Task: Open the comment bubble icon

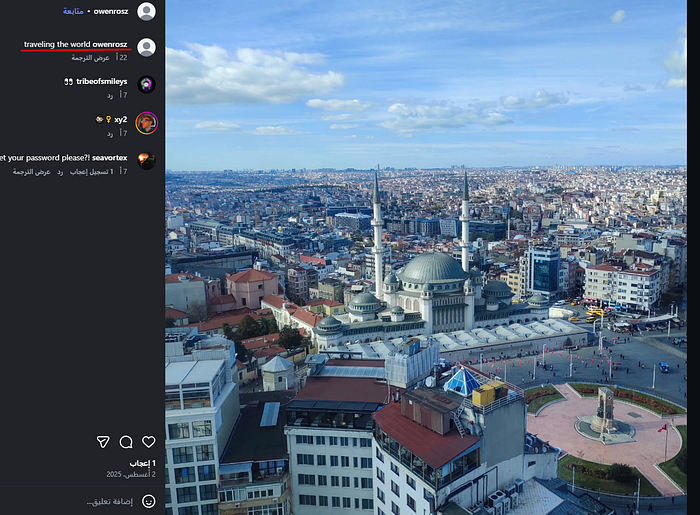Action: [x=126, y=442]
